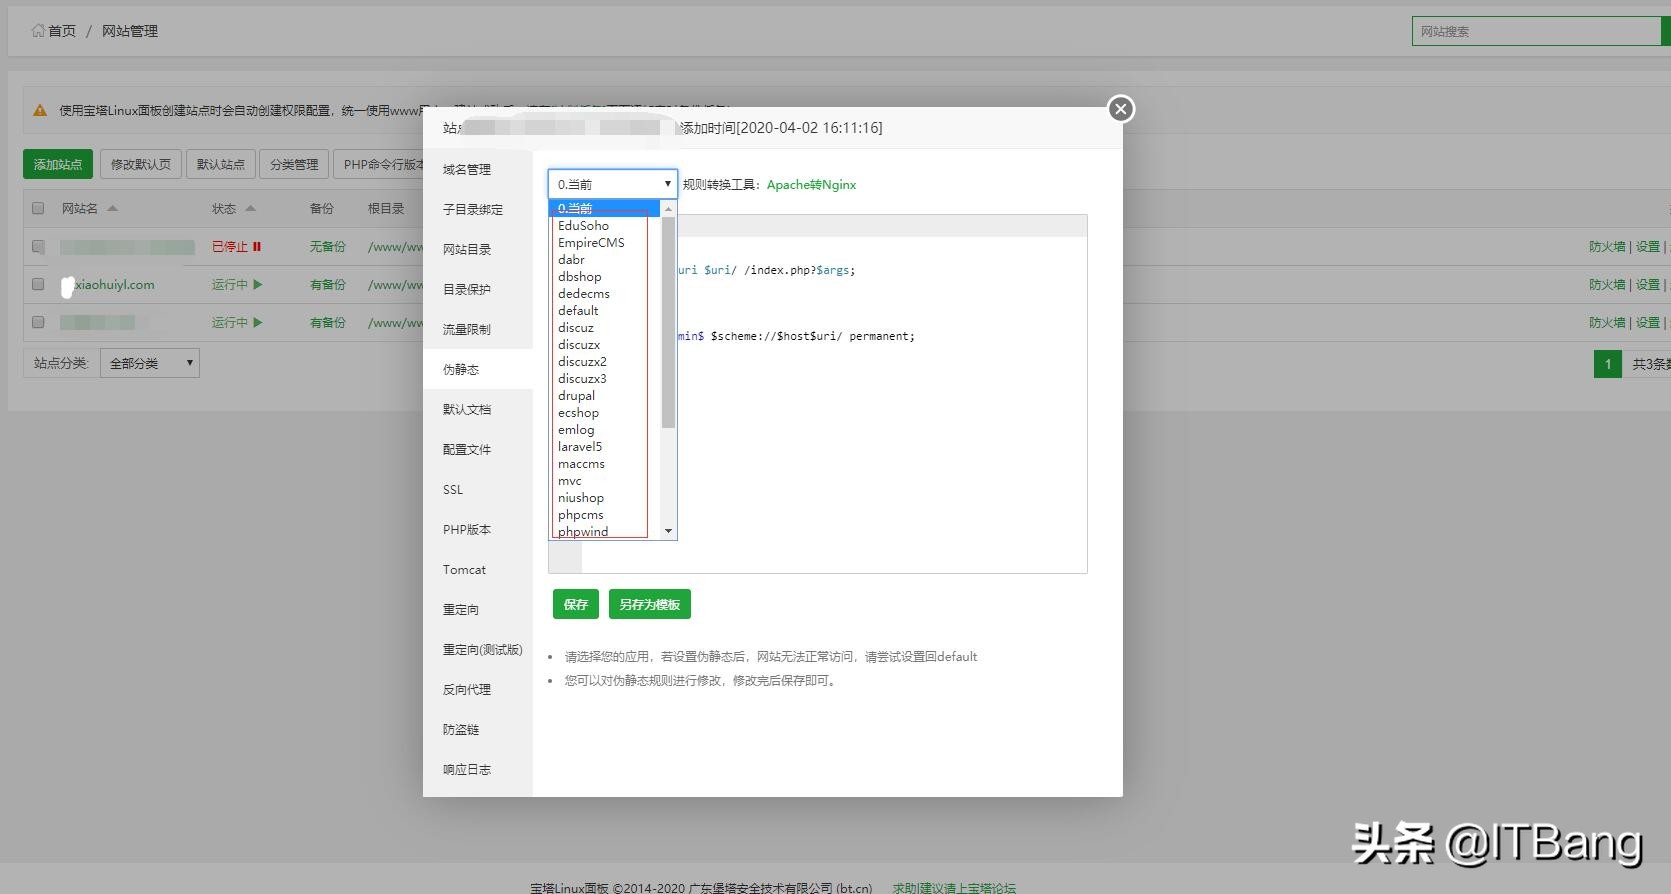Switch to the 伪静态 tab
The height and width of the screenshot is (894, 1671).
point(478,369)
